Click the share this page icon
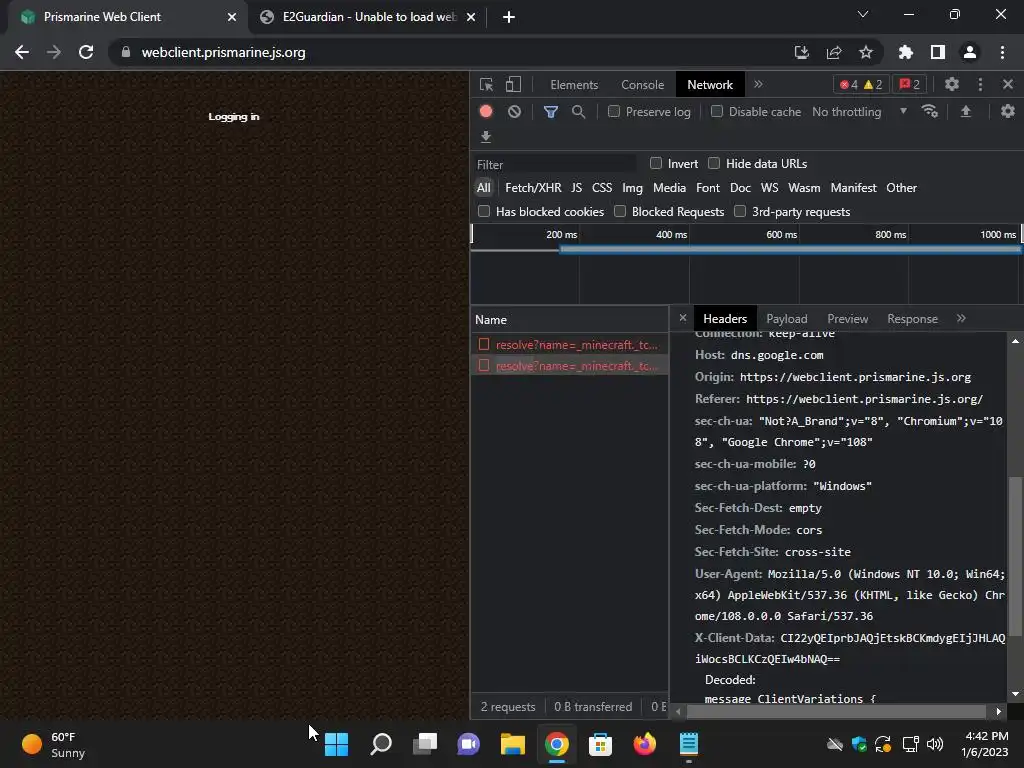The image size is (1024, 768). pyautogui.click(x=834, y=52)
